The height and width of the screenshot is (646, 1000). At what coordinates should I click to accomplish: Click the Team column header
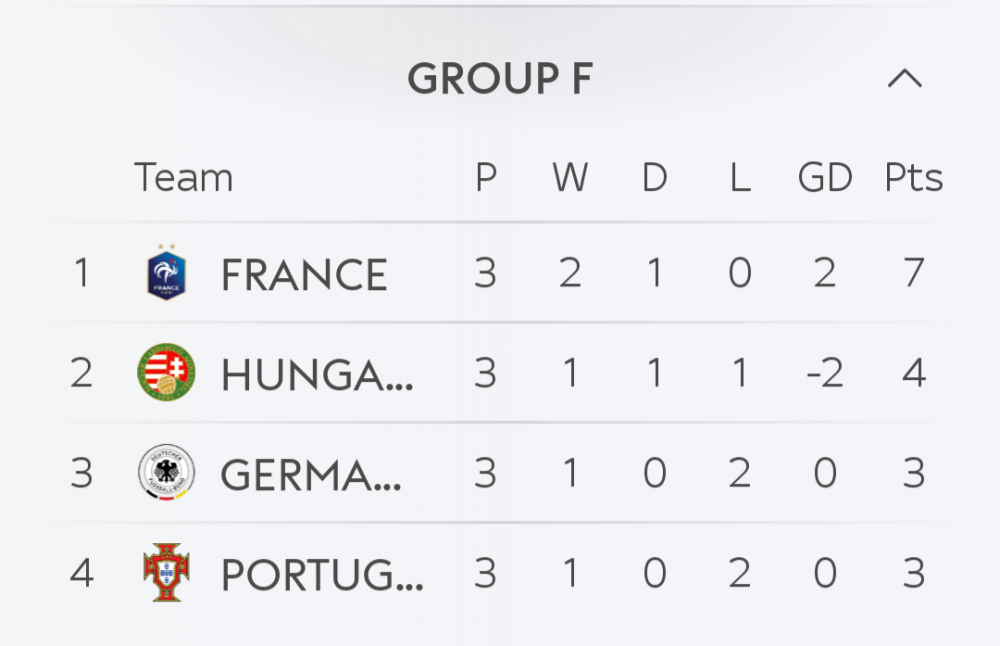(x=183, y=178)
